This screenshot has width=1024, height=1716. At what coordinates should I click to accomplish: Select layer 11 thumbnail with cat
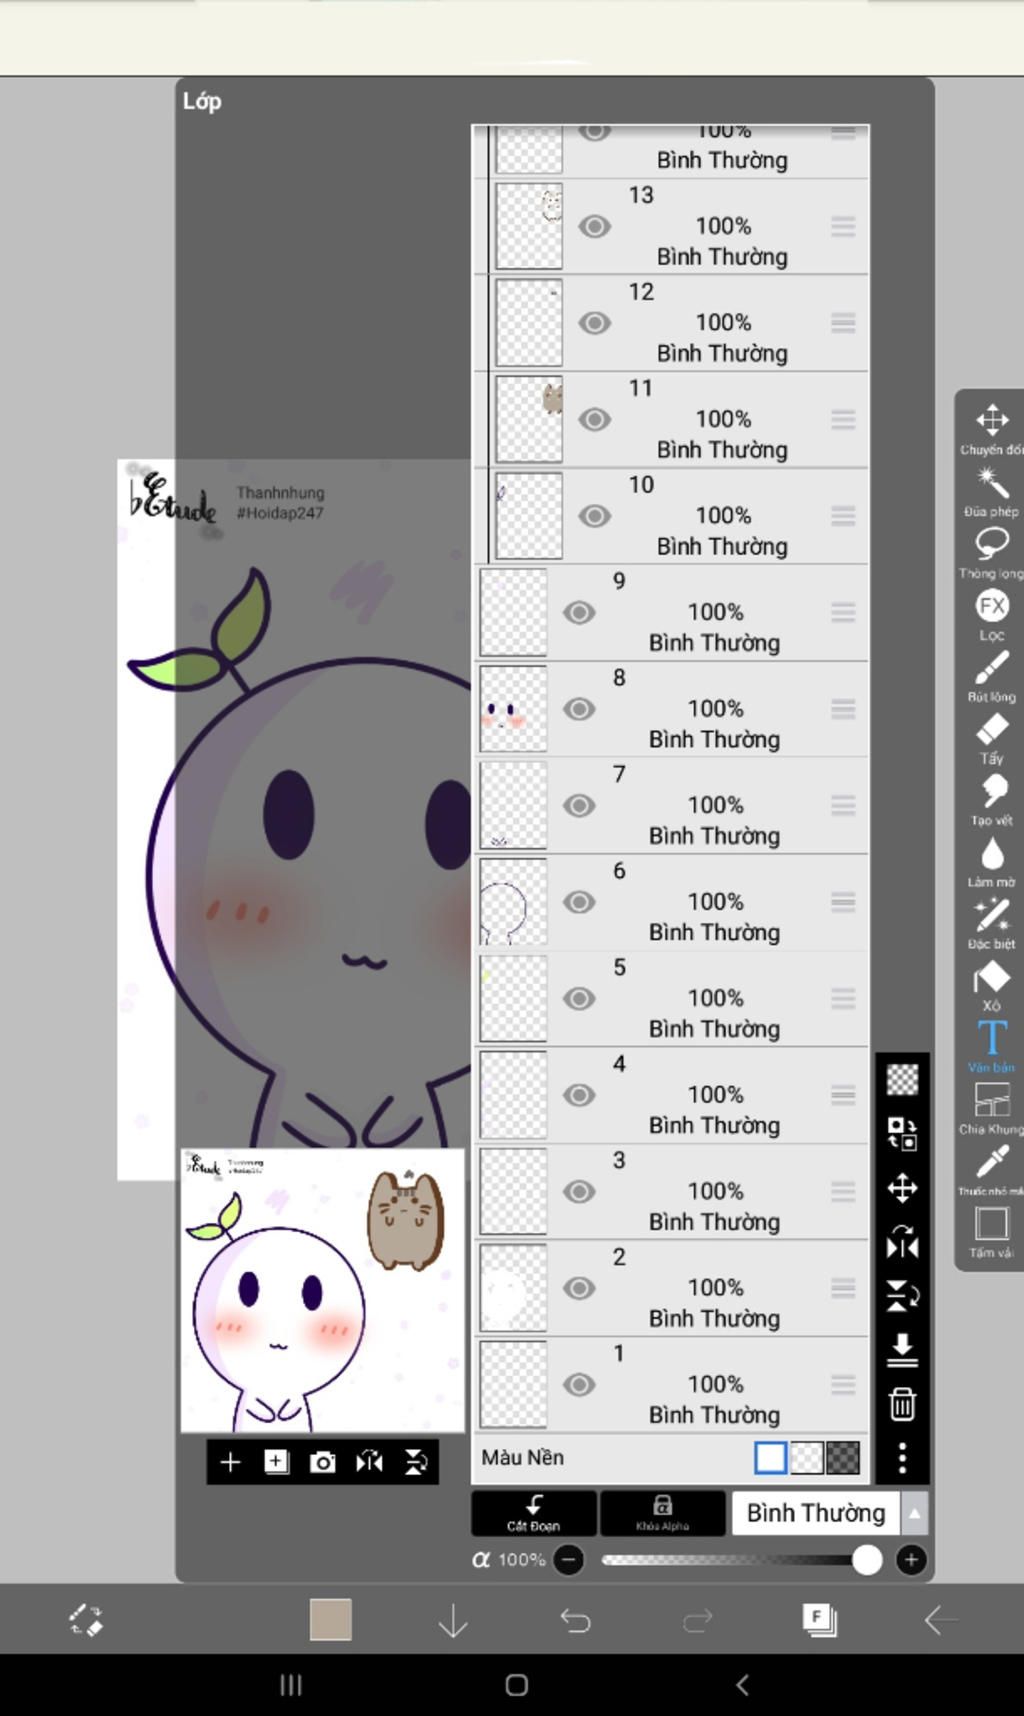click(x=529, y=420)
